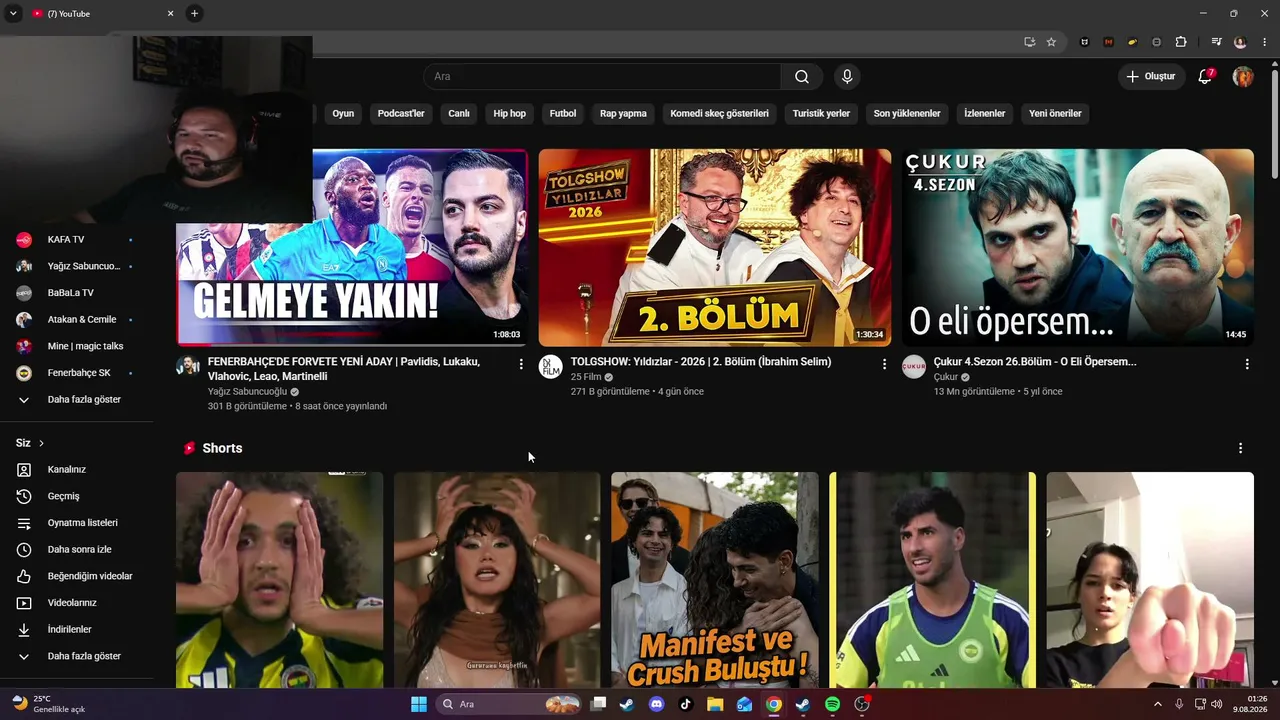Screen dimensions: 1280x720
Task: Open the Shorts shelf options menu
Action: pyautogui.click(x=1240, y=448)
